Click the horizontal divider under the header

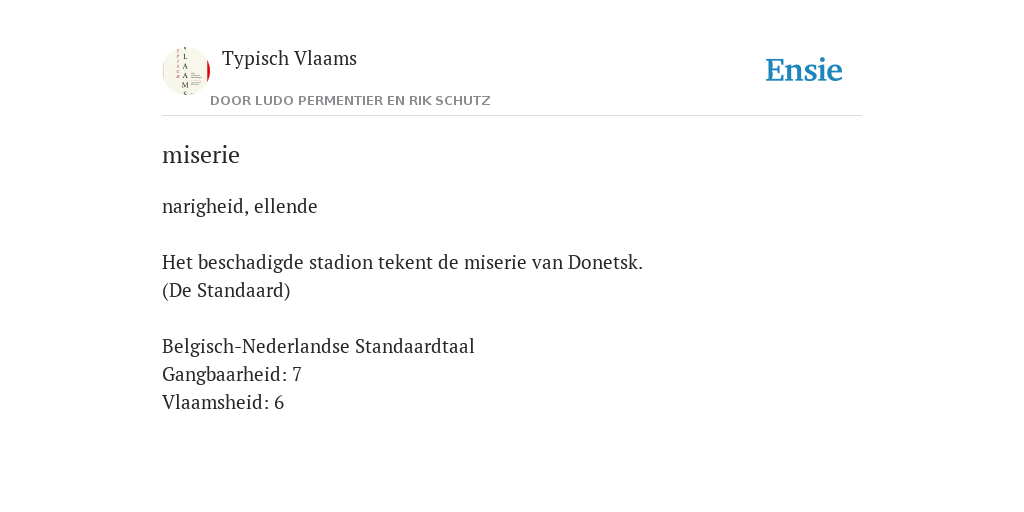(x=512, y=116)
